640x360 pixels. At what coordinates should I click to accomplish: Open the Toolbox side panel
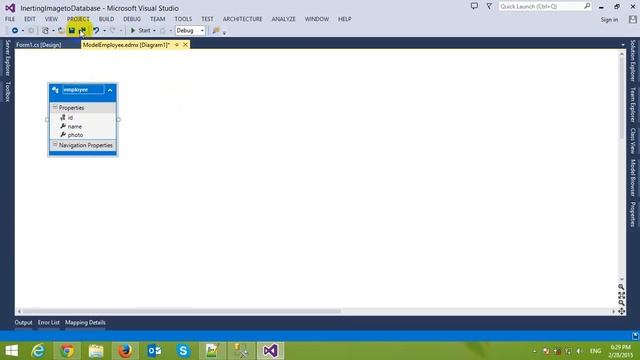(x=7, y=91)
